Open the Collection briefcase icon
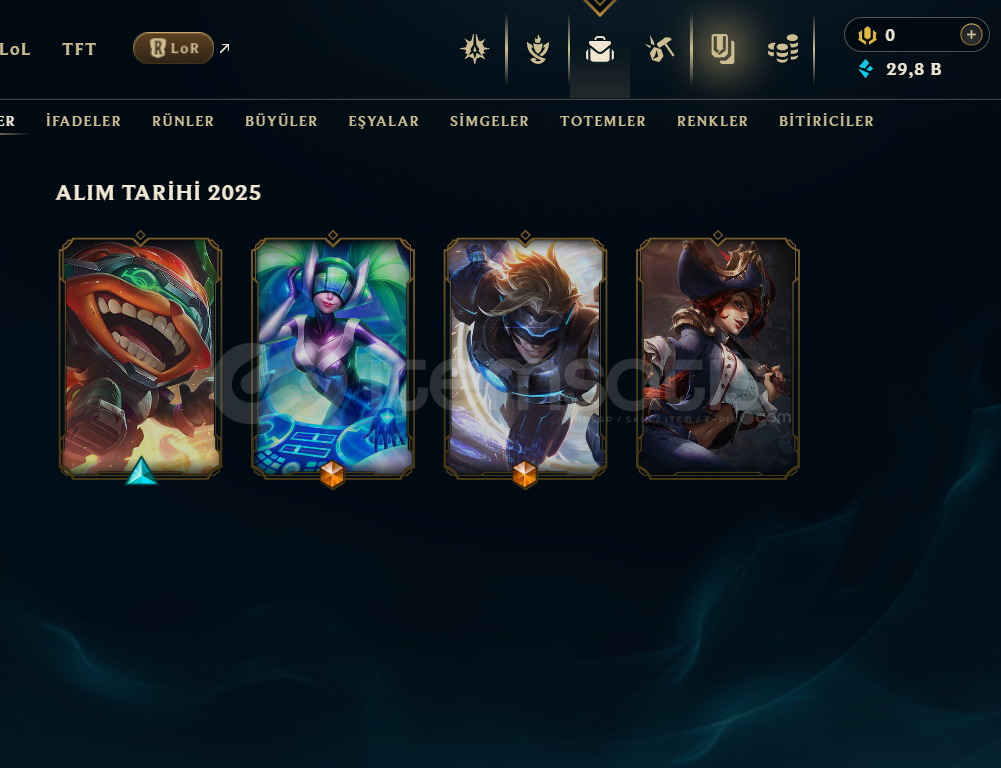This screenshot has height=768, width=1001. click(x=599, y=49)
